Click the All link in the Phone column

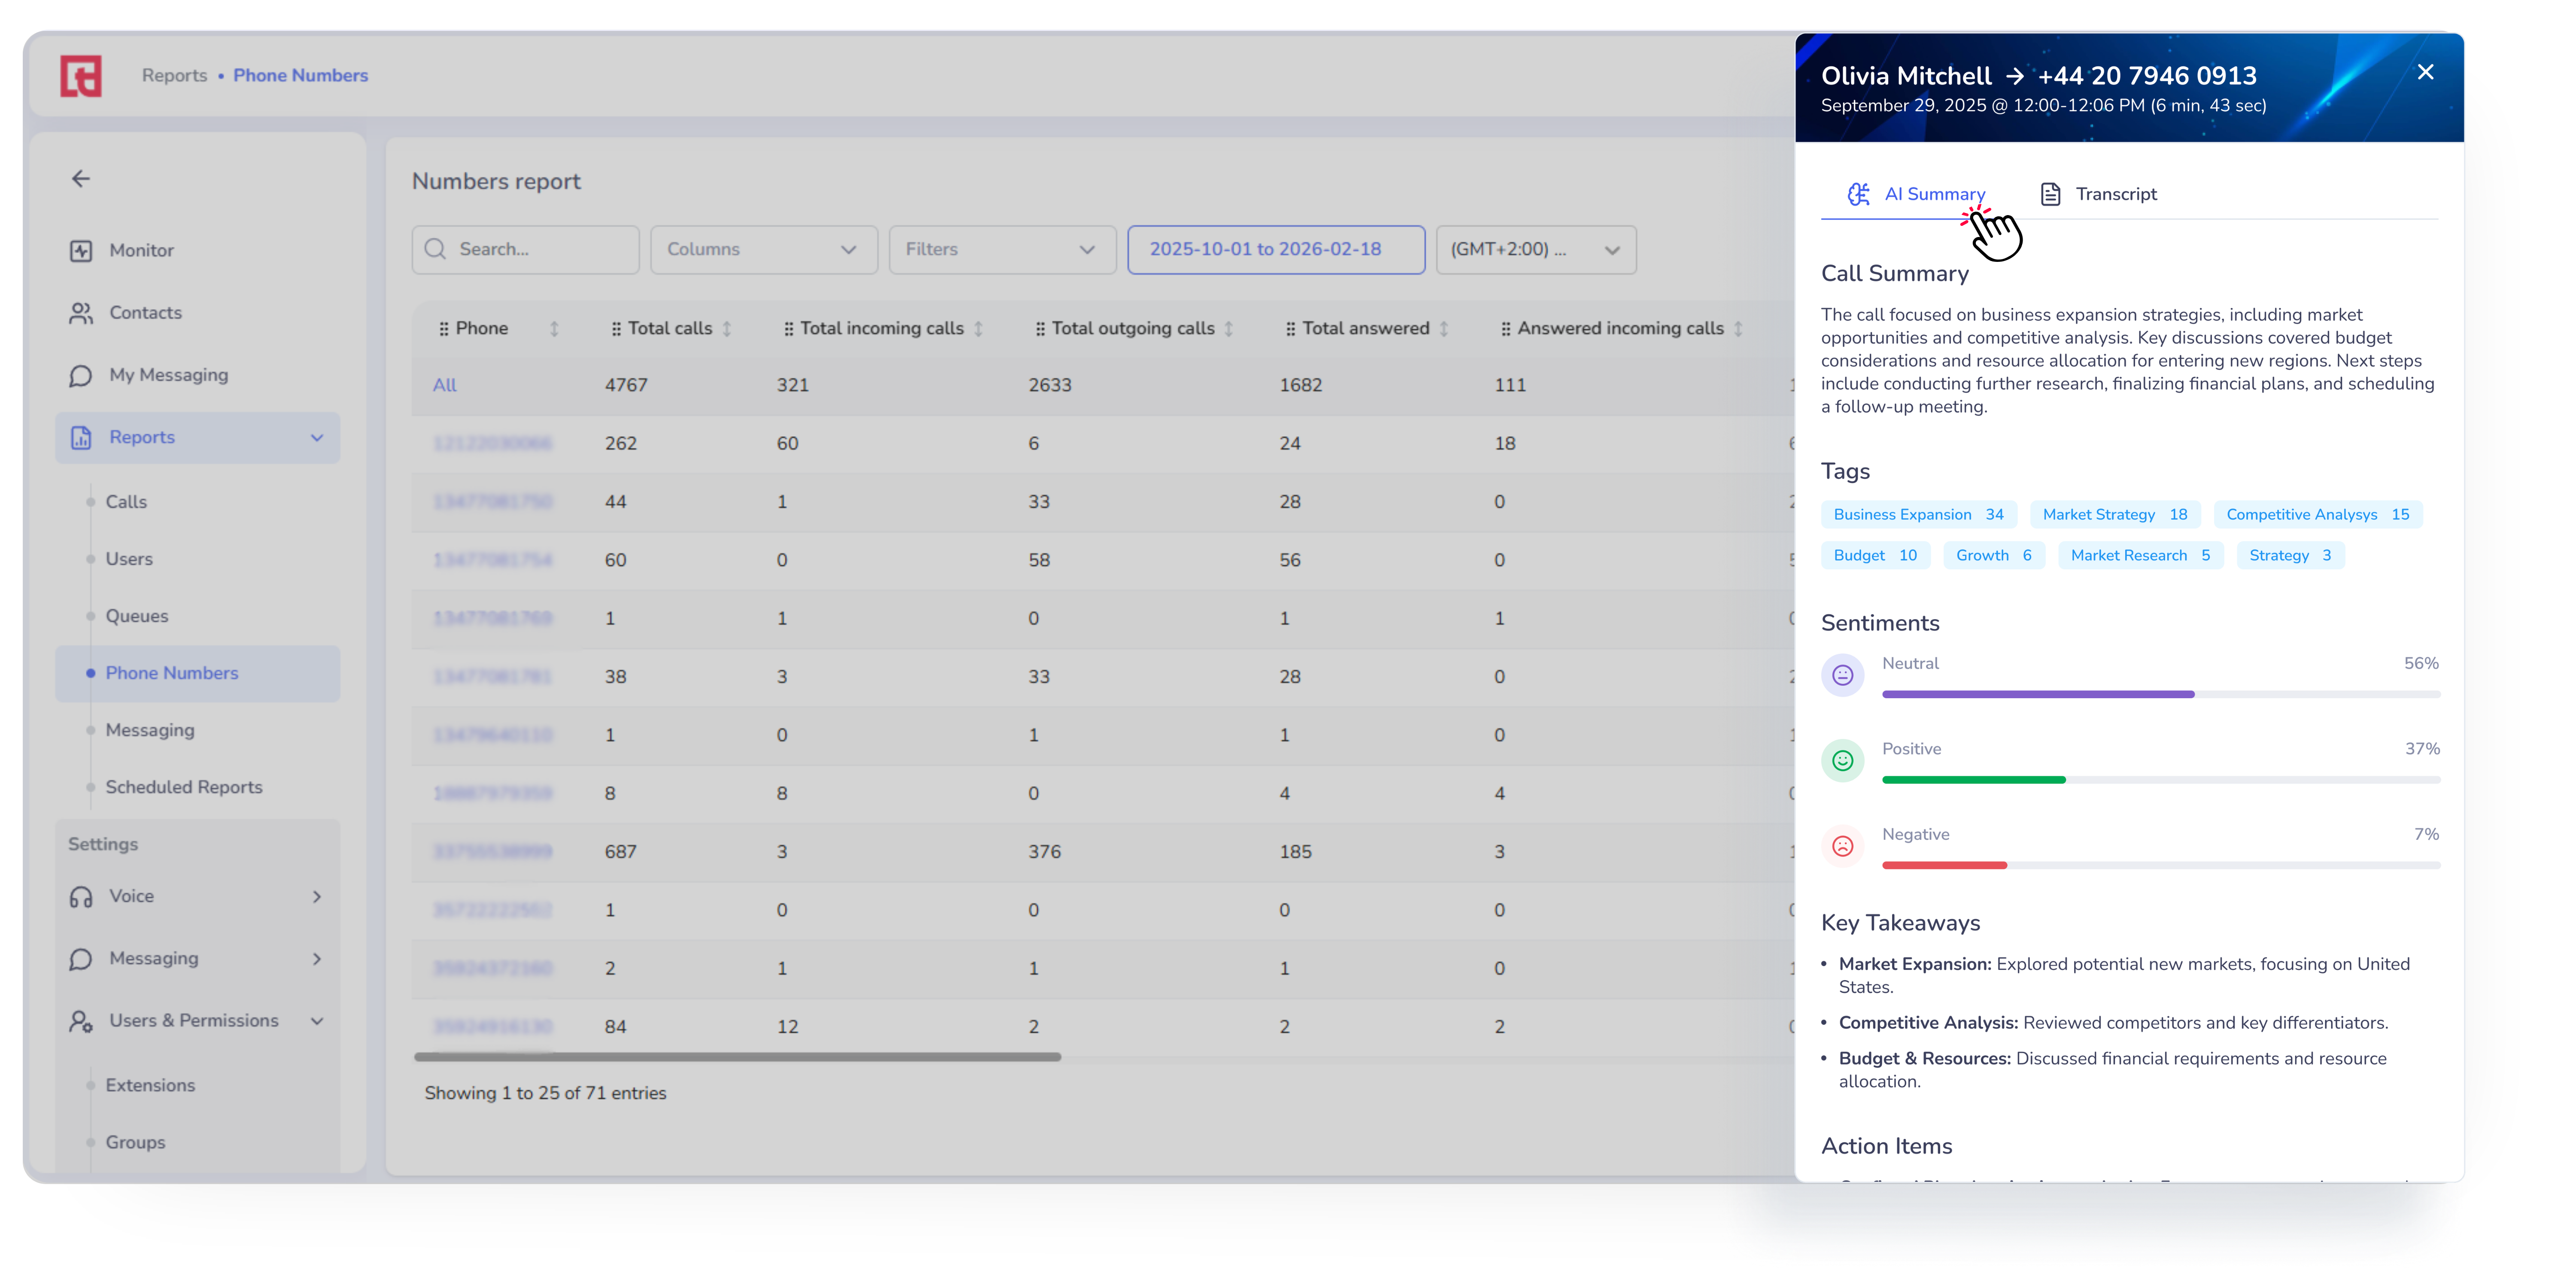click(444, 385)
